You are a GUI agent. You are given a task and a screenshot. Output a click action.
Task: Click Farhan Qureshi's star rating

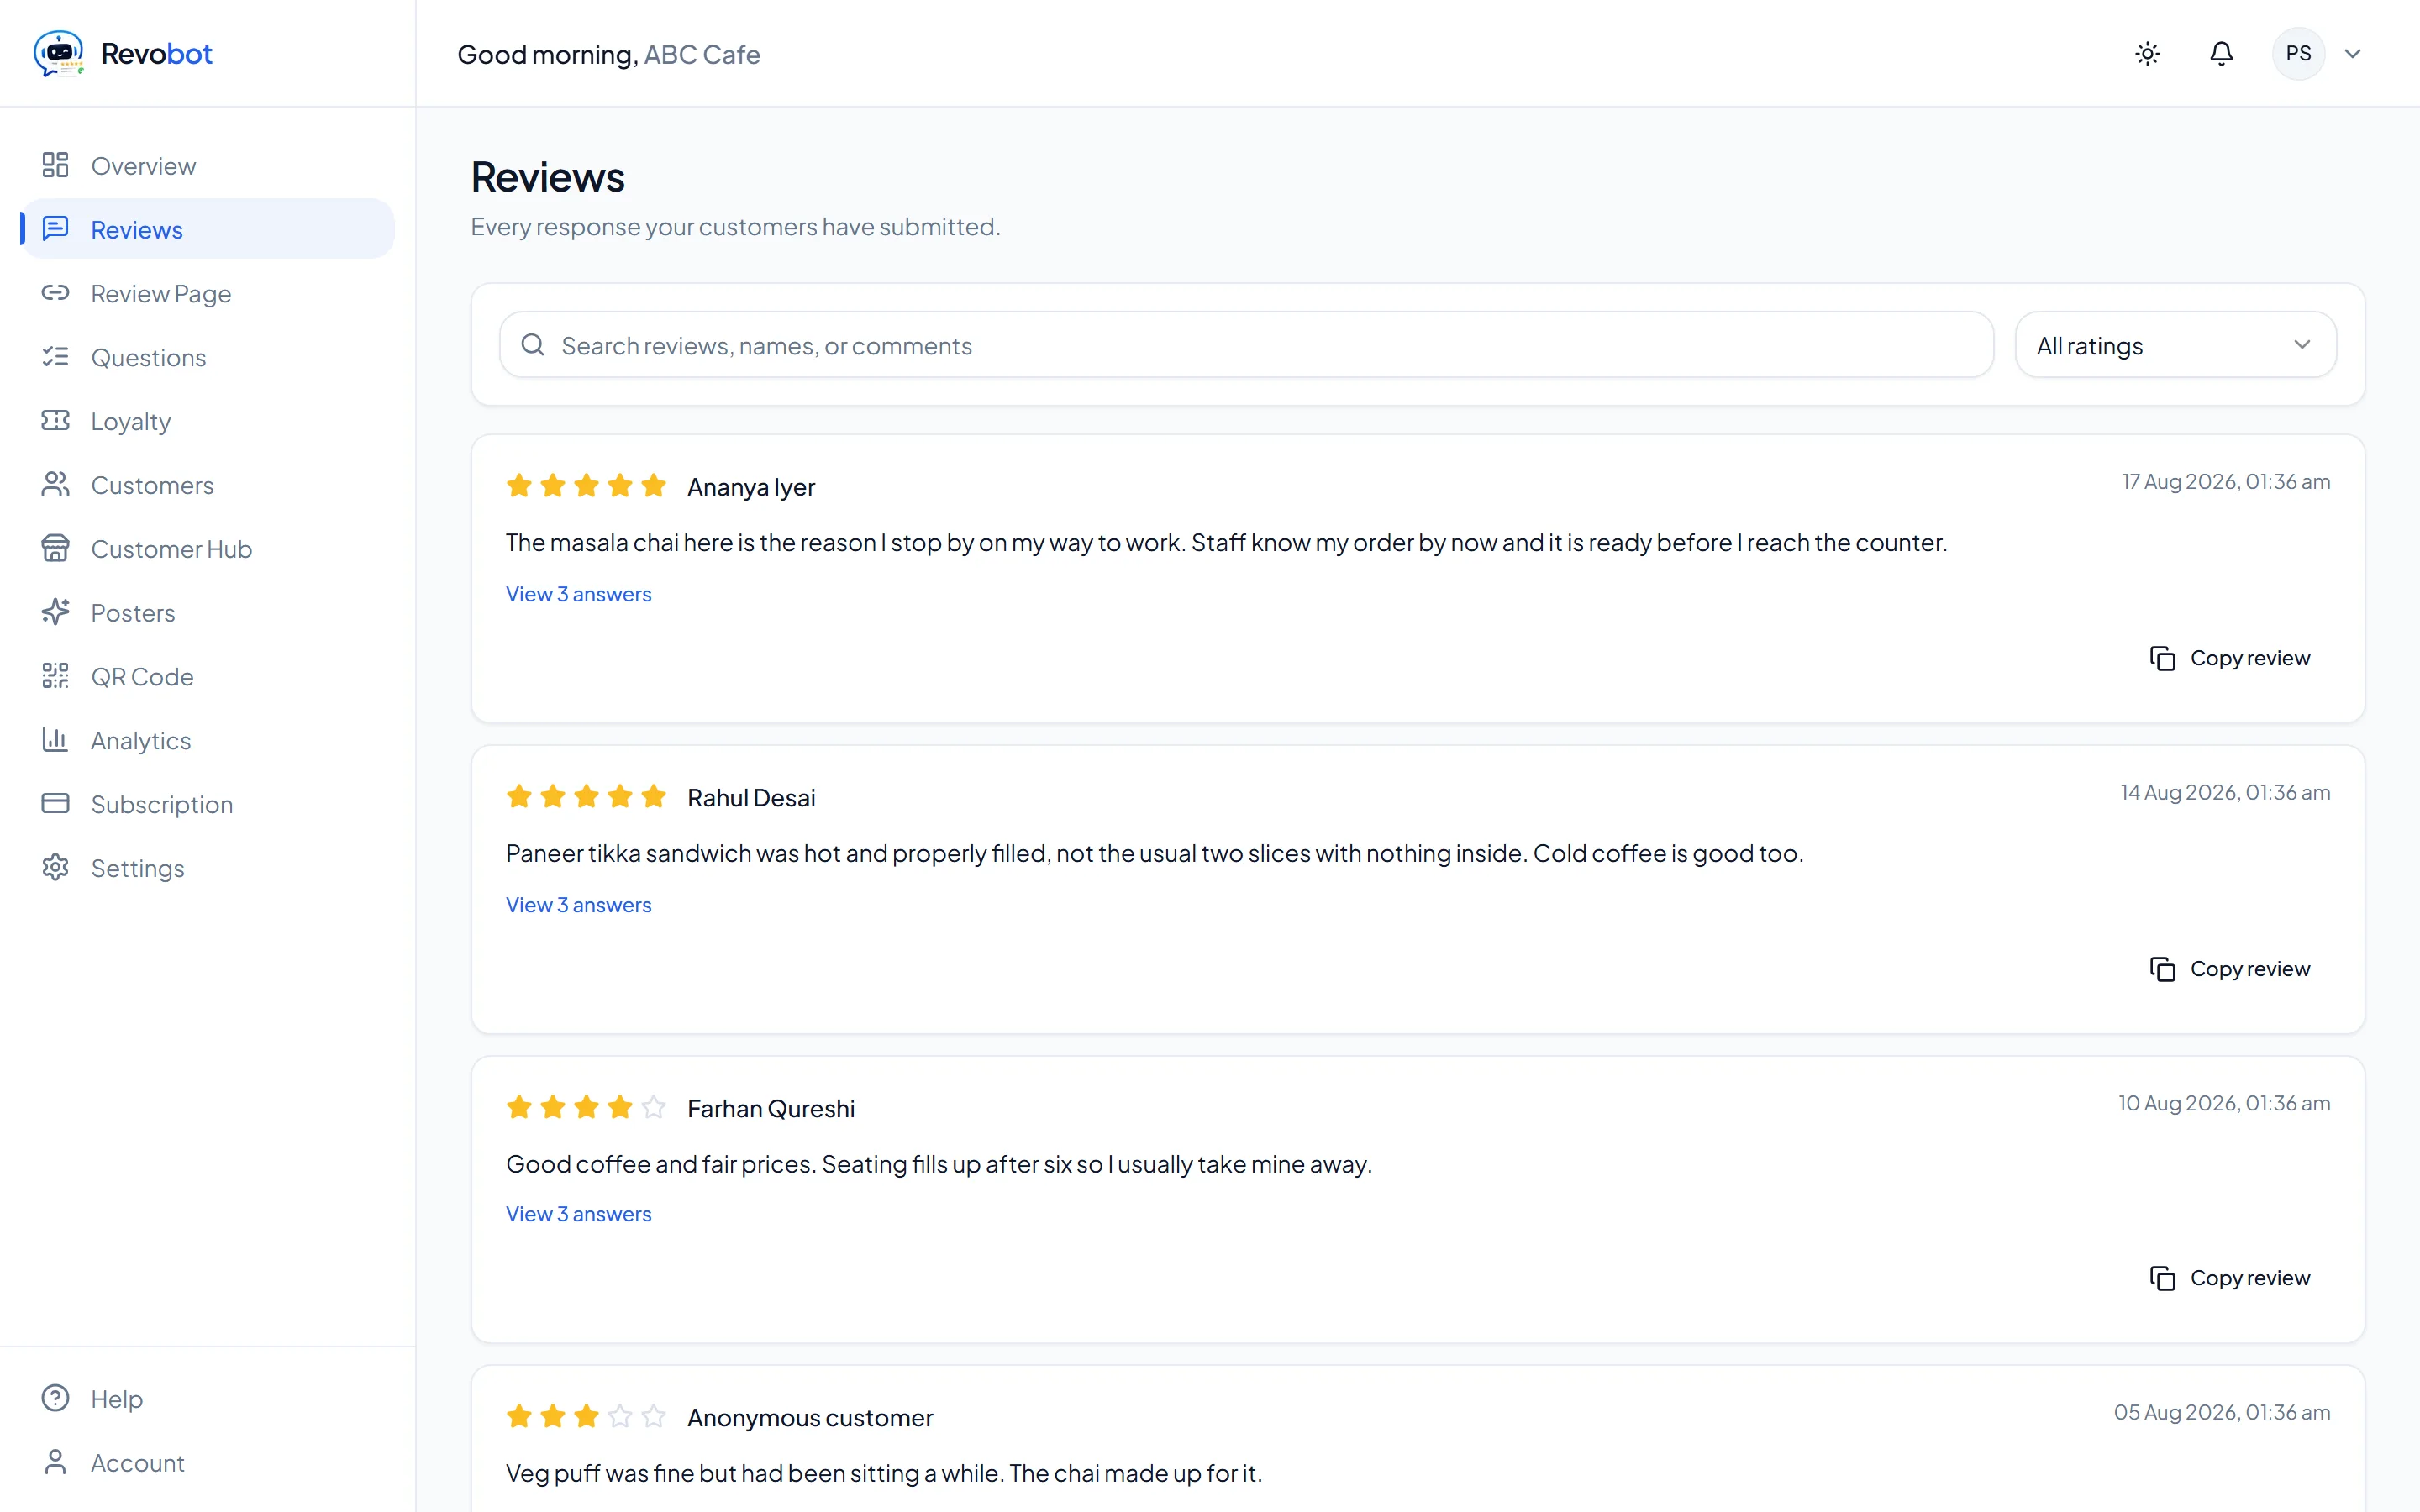586,1107
